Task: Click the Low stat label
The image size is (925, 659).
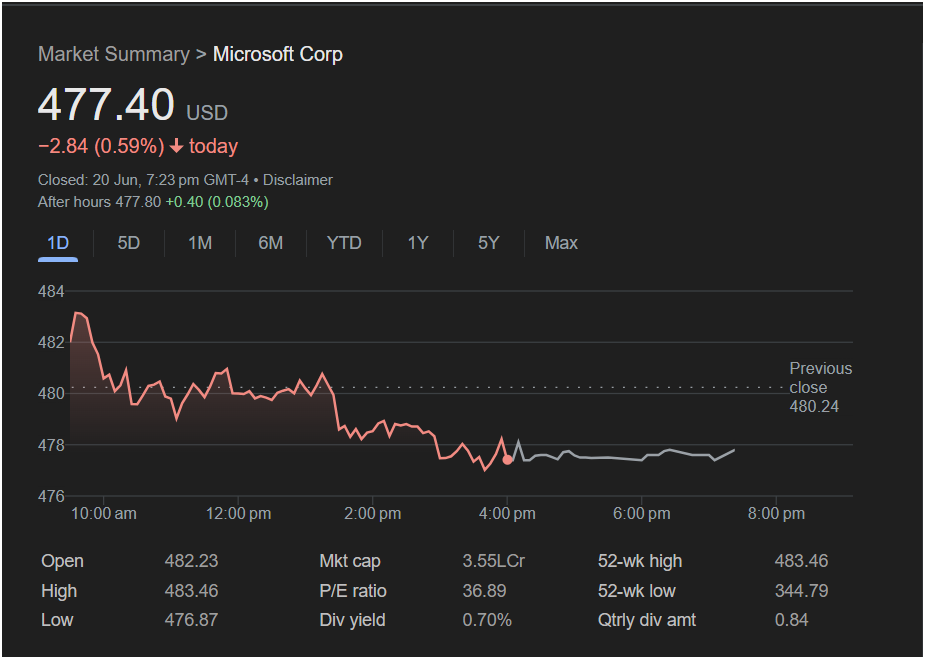Action: [x=57, y=620]
